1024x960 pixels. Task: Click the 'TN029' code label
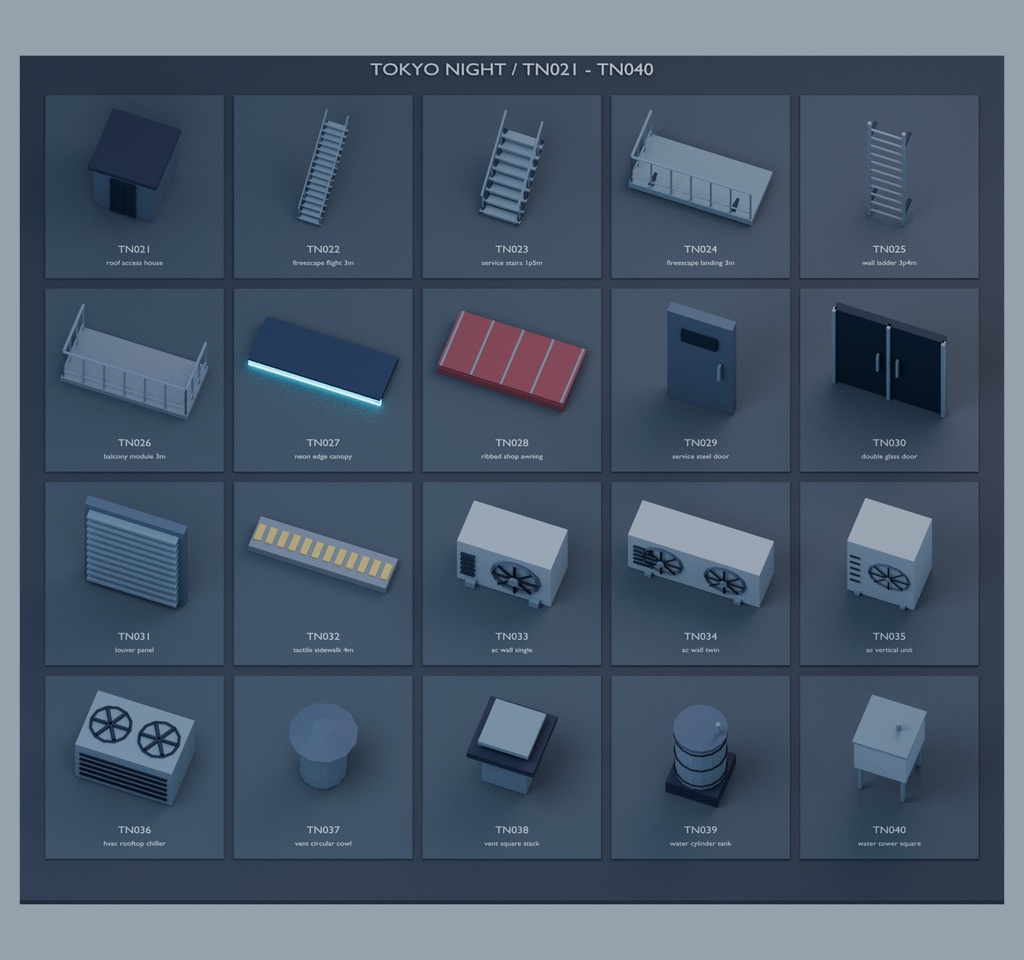point(701,443)
